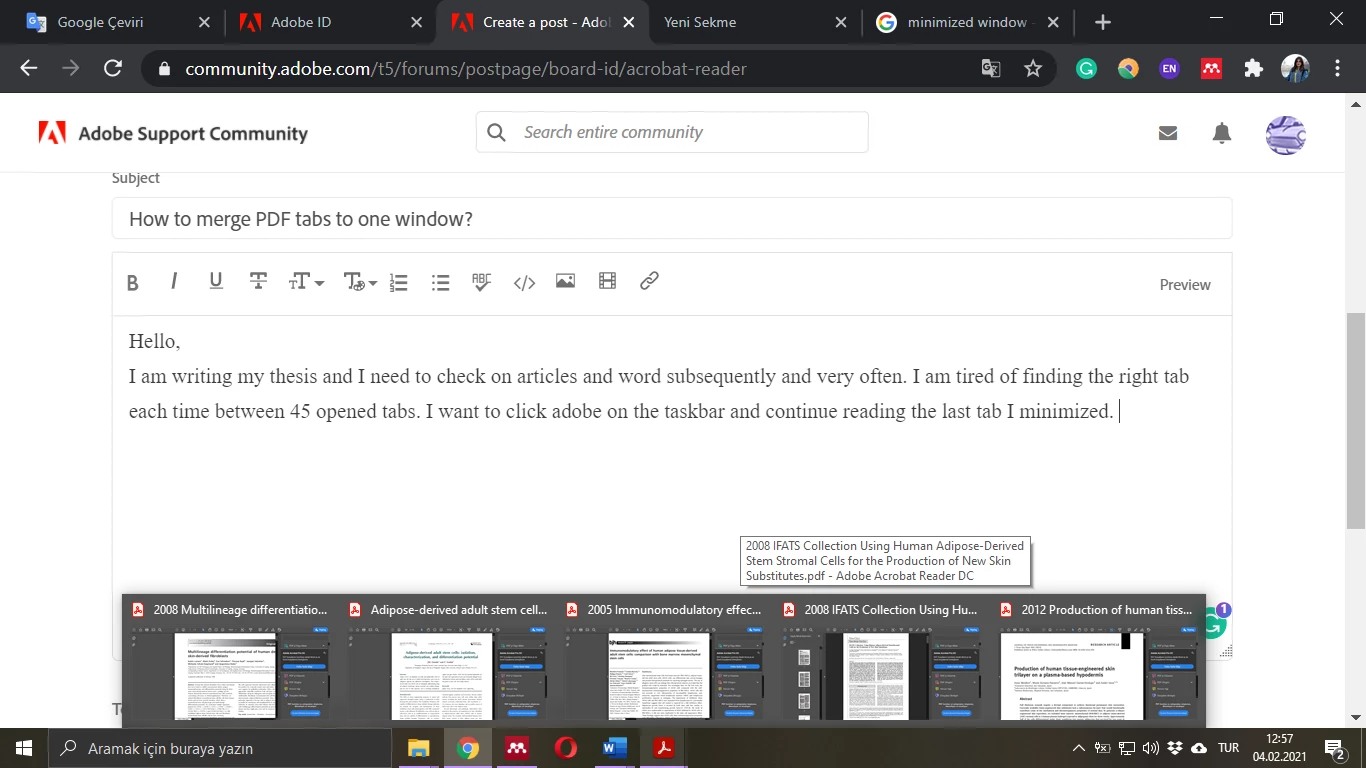This screenshot has height=768, width=1366.
Task: Open Adobe Support Community home
Action: [x=173, y=133]
